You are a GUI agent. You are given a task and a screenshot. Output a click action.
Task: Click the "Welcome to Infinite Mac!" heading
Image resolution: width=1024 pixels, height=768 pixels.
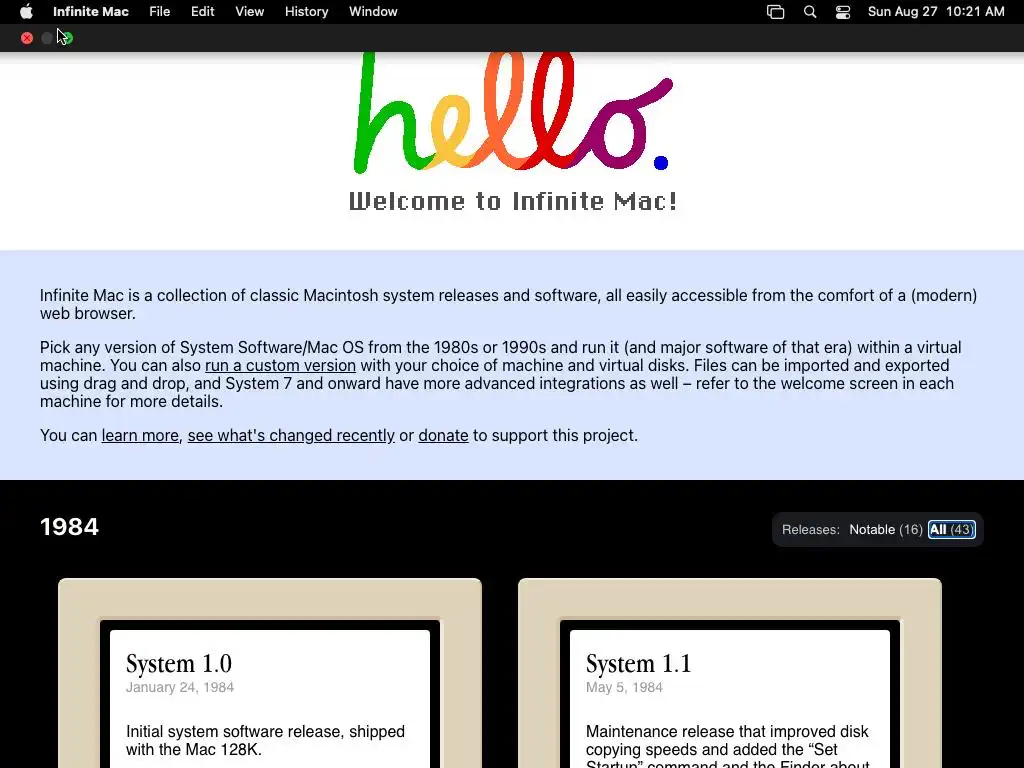(513, 201)
